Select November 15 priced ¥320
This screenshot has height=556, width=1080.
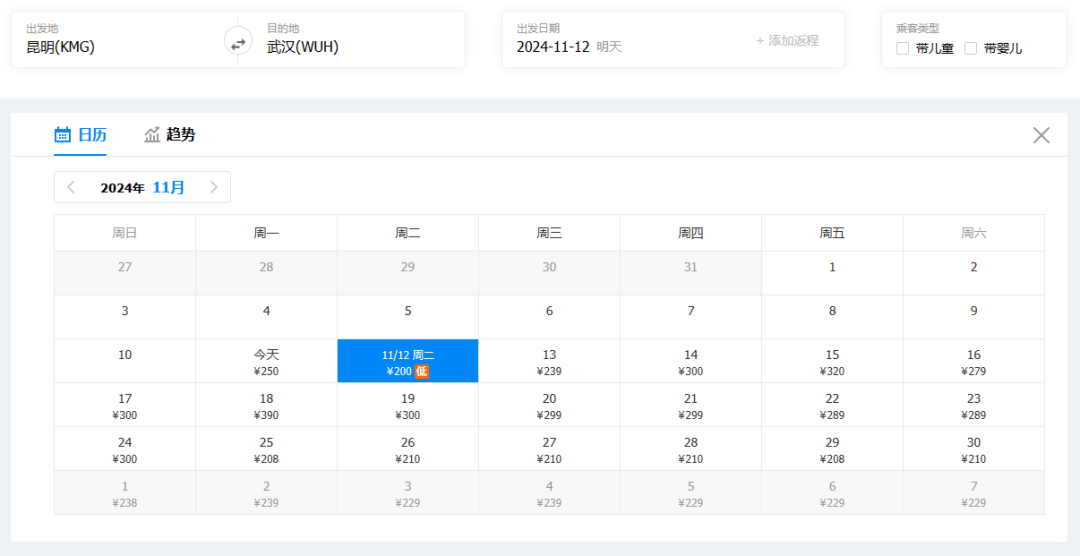point(832,361)
